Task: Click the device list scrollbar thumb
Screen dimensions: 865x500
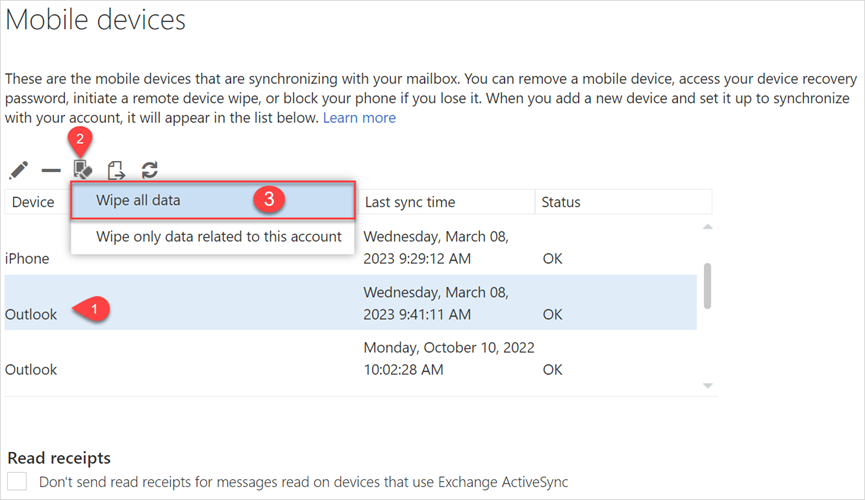Action: [708, 287]
